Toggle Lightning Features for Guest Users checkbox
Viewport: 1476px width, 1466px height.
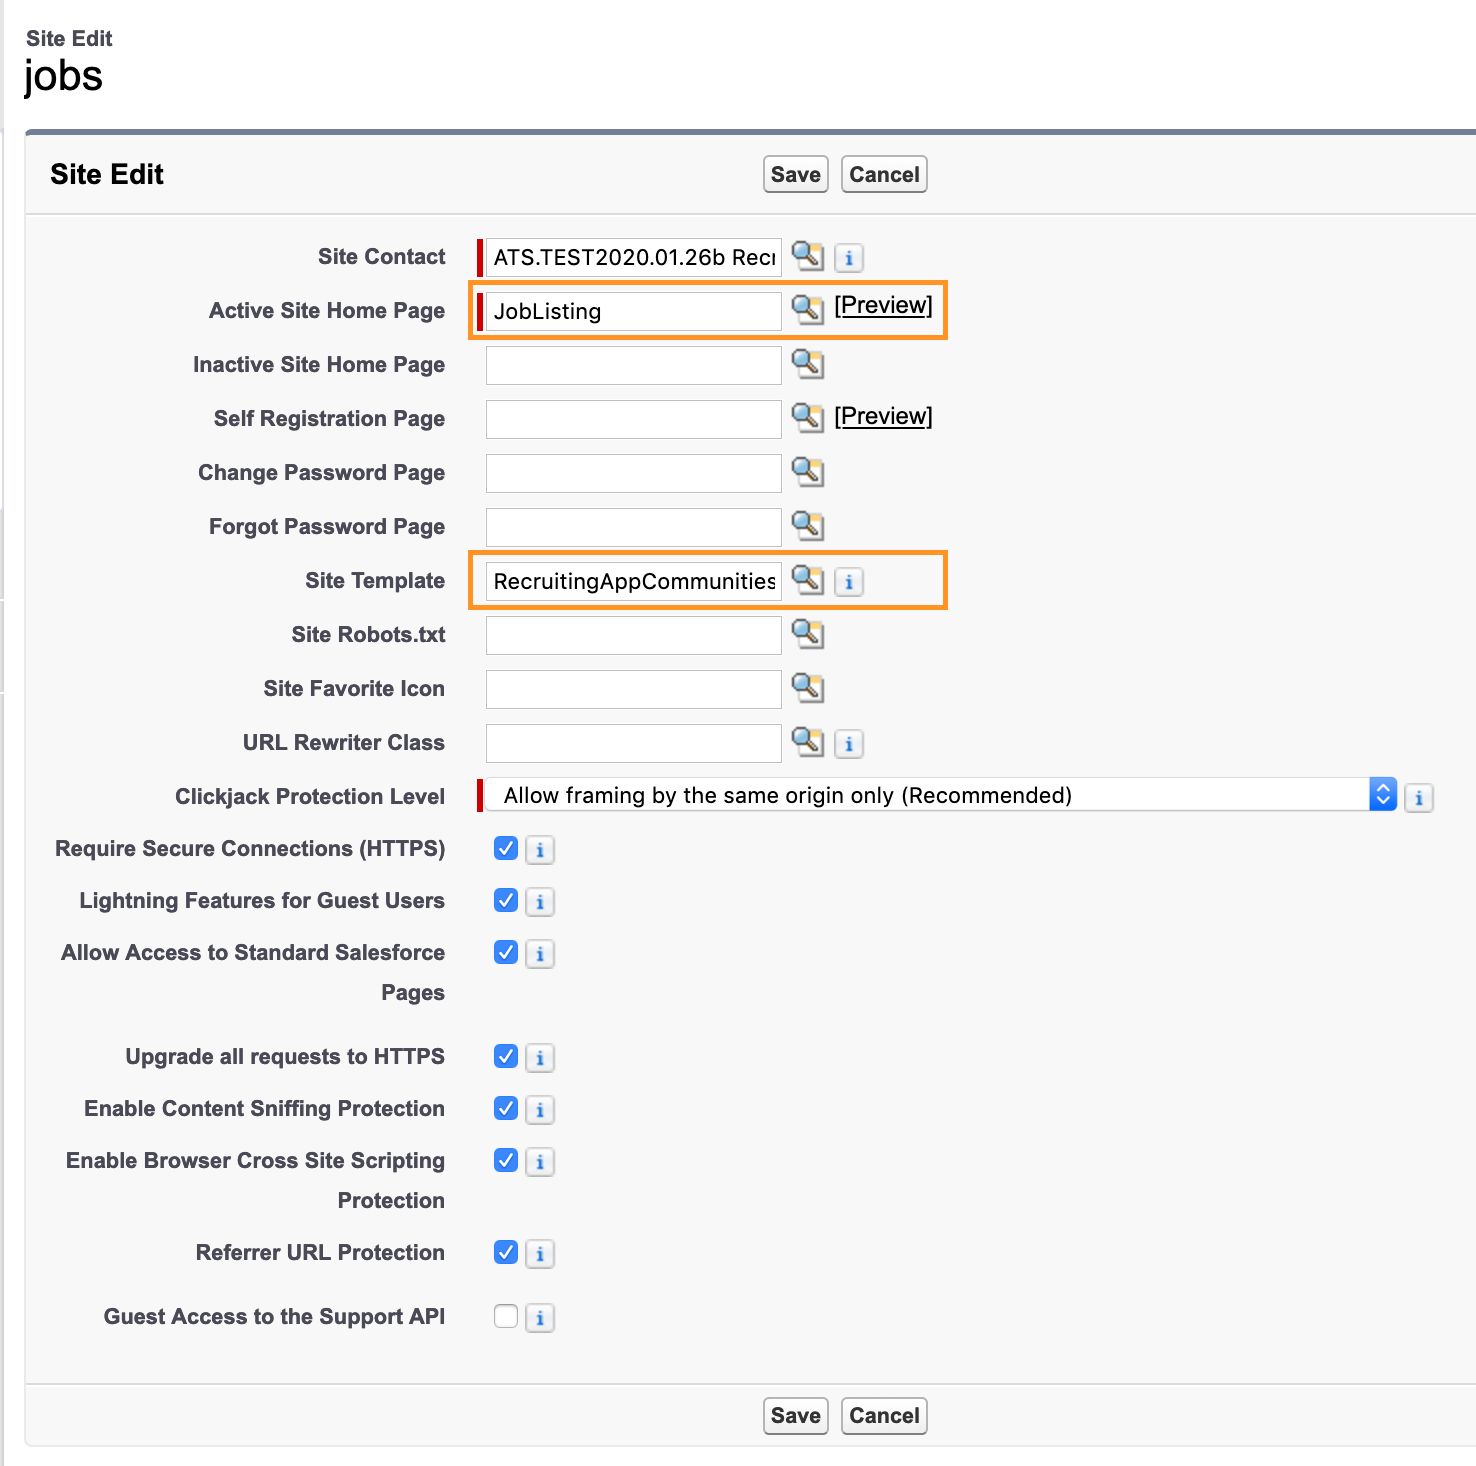click(506, 900)
